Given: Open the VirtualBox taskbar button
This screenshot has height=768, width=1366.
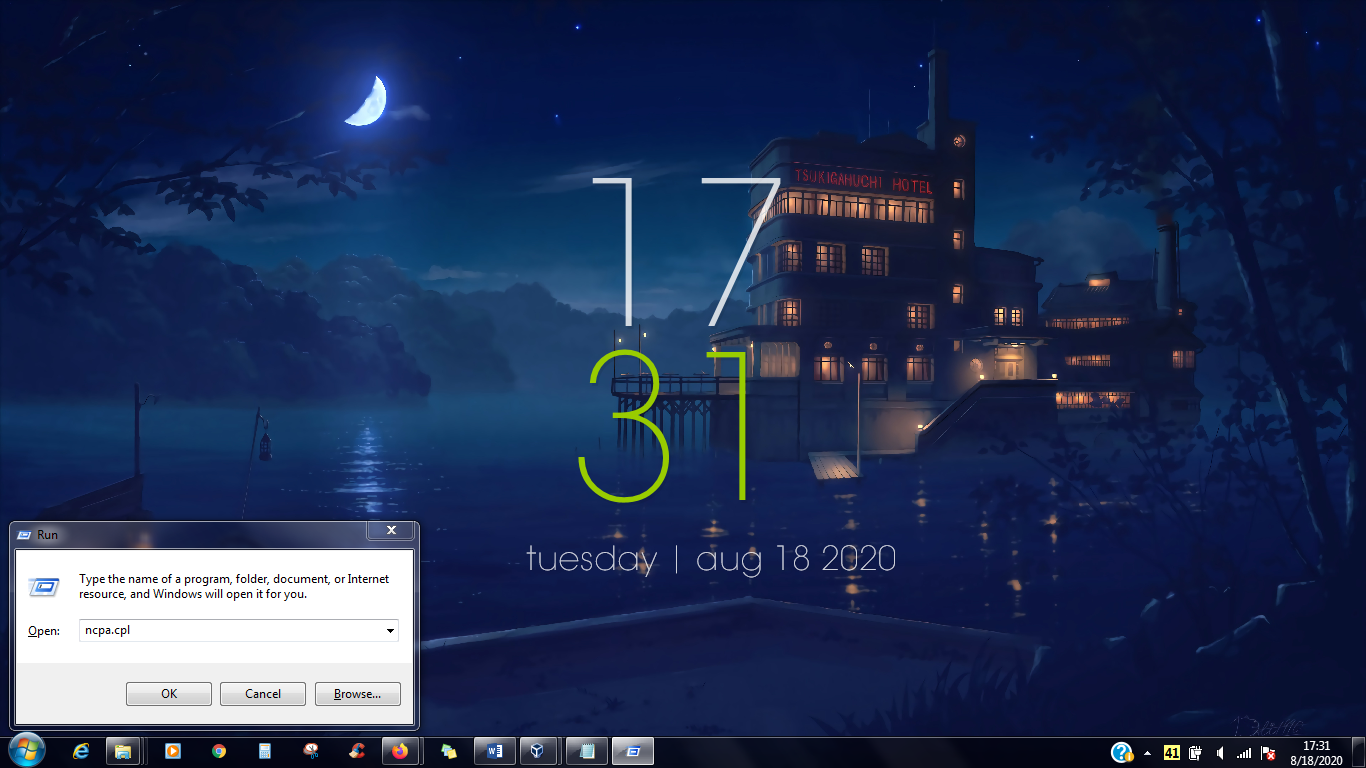Looking at the screenshot, I should coord(538,751).
